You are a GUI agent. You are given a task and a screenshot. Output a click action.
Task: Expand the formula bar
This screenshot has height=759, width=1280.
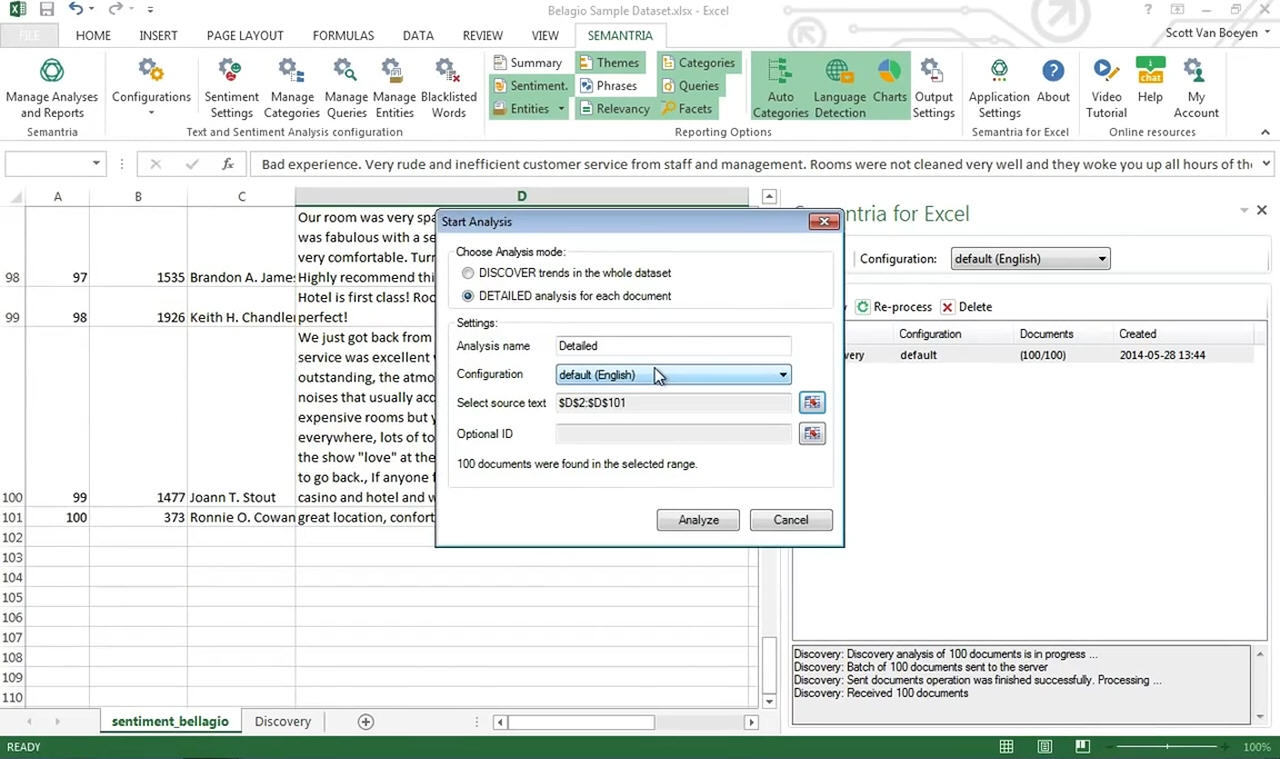(x=1266, y=164)
